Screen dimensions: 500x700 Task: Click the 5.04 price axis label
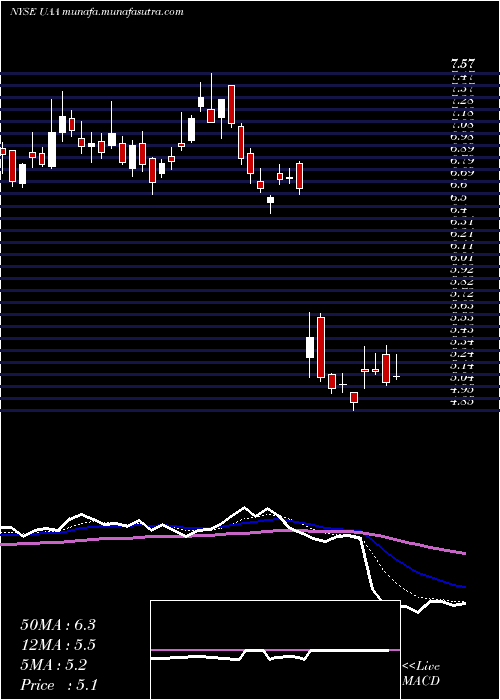(x=462, y=378)
